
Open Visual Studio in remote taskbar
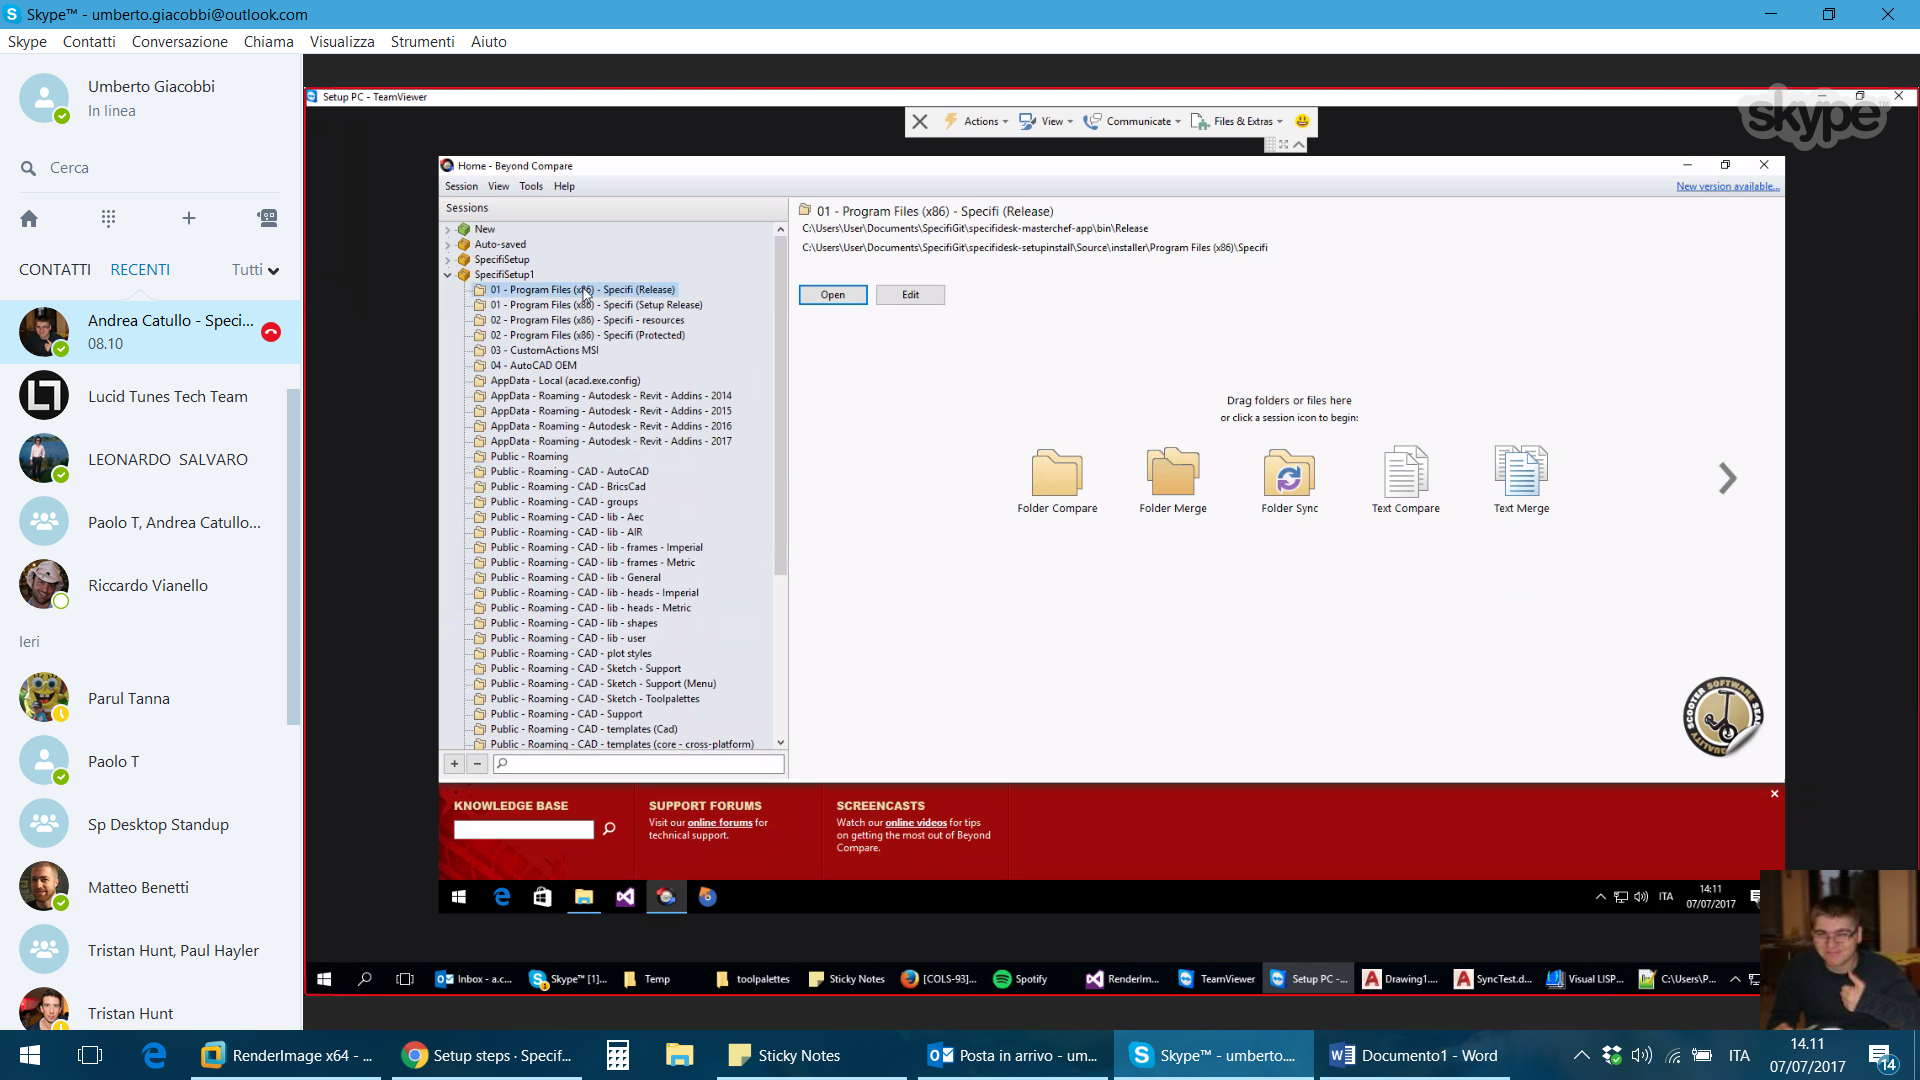[x=625, y=897]
